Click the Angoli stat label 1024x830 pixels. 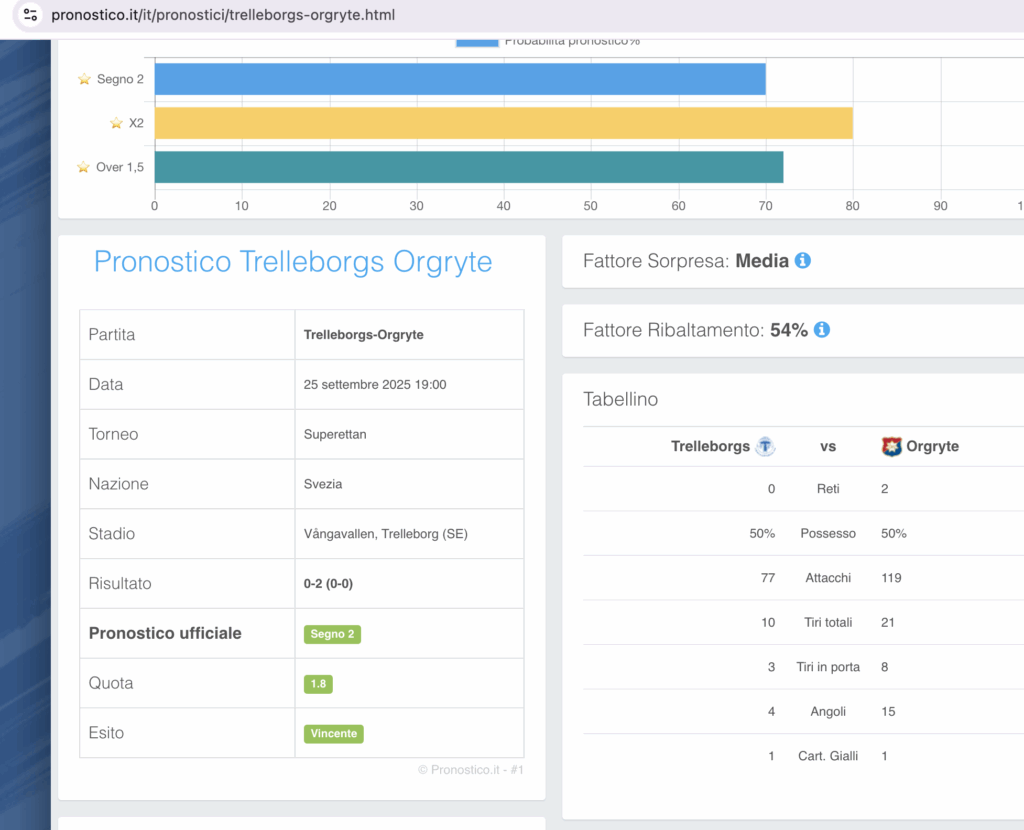[828, 711]
